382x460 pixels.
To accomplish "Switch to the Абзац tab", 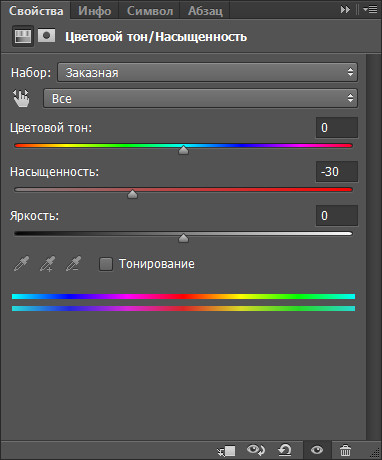I will click(205, 11).
